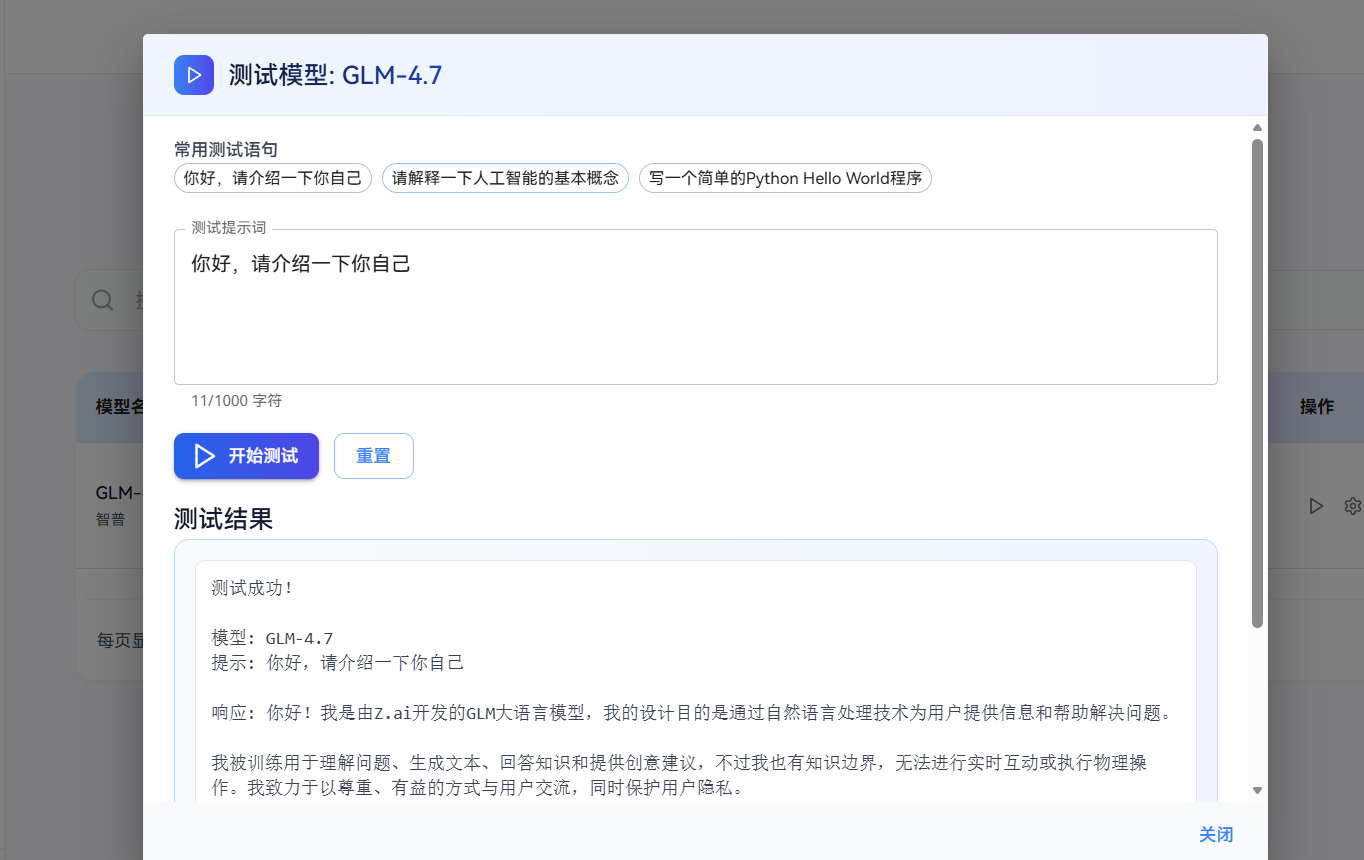Click the dialog scrollbar up arrow

[x=1258, y=127]
